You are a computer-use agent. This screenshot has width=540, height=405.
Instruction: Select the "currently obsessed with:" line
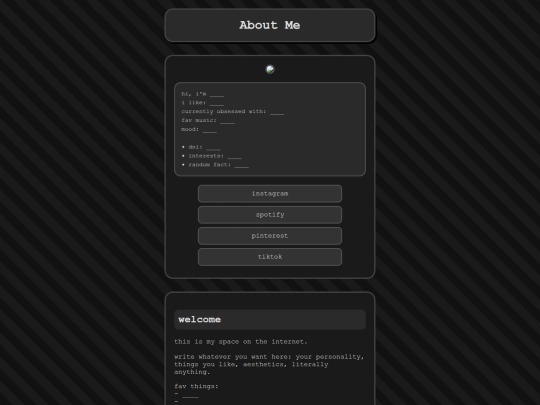tap(233, 112)
